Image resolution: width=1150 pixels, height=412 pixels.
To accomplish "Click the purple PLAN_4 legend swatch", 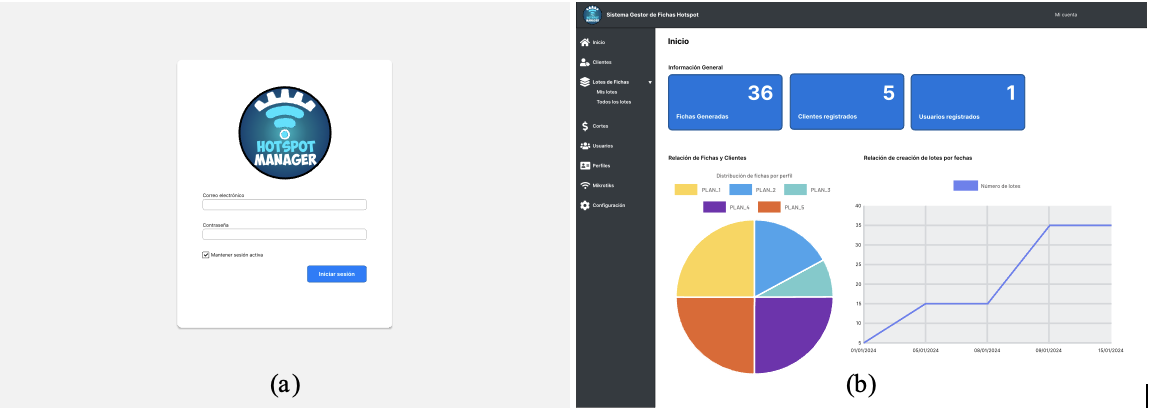I will point(714,207).
